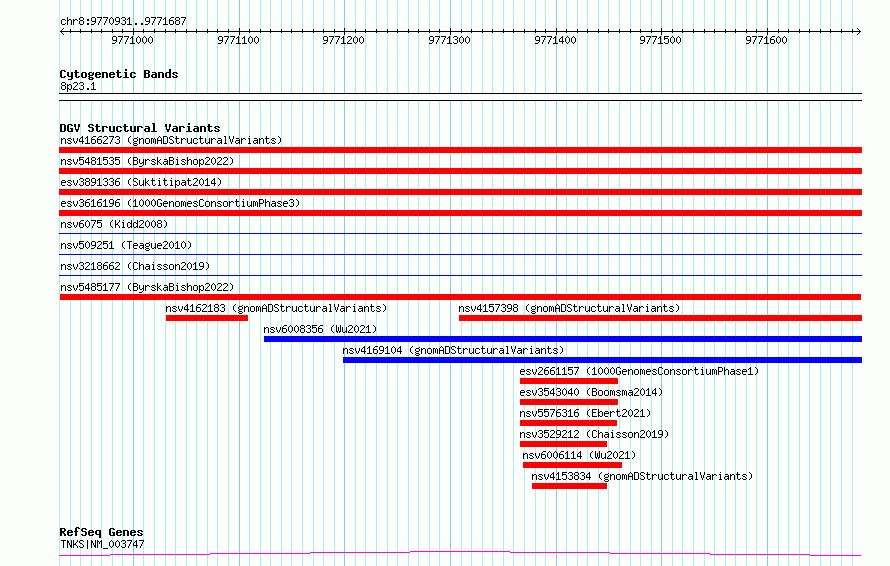
Task: Click nsv6075 (Kidd2008) variant label
Action: (x=114, y=224)
